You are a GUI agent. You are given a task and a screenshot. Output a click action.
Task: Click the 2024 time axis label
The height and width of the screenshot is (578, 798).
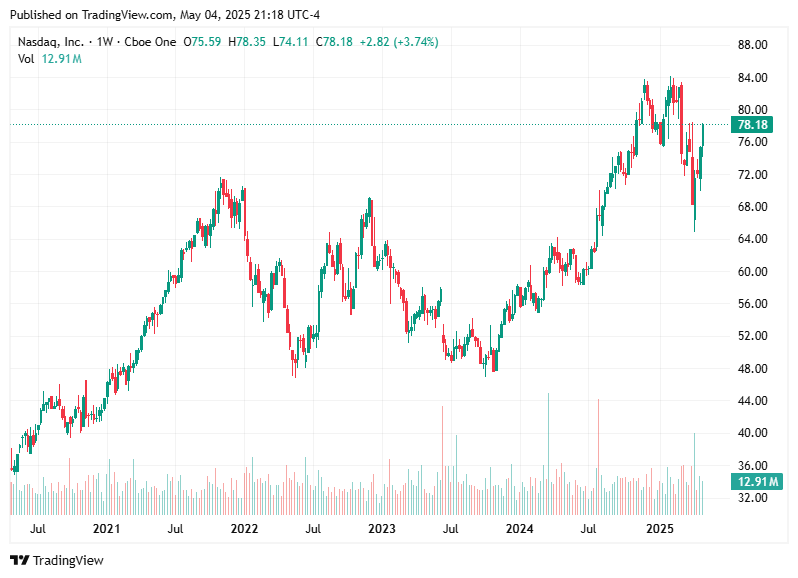pos(520,529)
